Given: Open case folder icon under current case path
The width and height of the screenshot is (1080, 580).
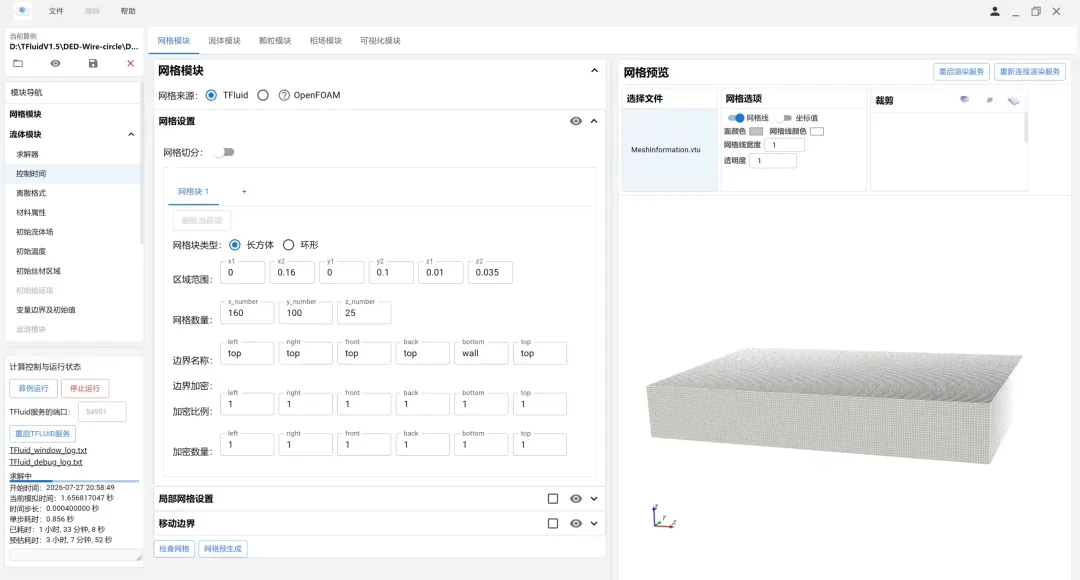Looking at the screenshot, I should coord(18,63).
